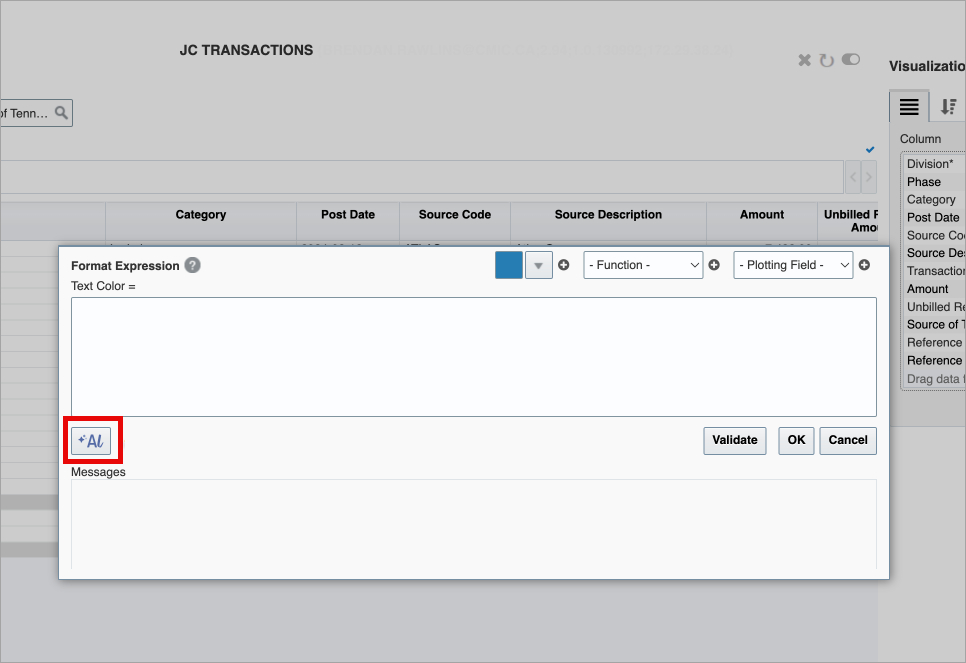Viewport: 966px width, 663px height.
Task: Confirm the expression with OK
Action: pyautogui.click(x=795, y=440)
